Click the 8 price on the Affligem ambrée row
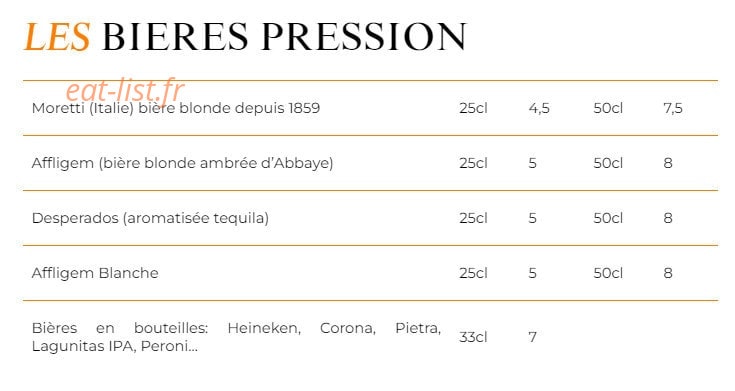Screen dimensions: 735x391 tap(668, 163)
